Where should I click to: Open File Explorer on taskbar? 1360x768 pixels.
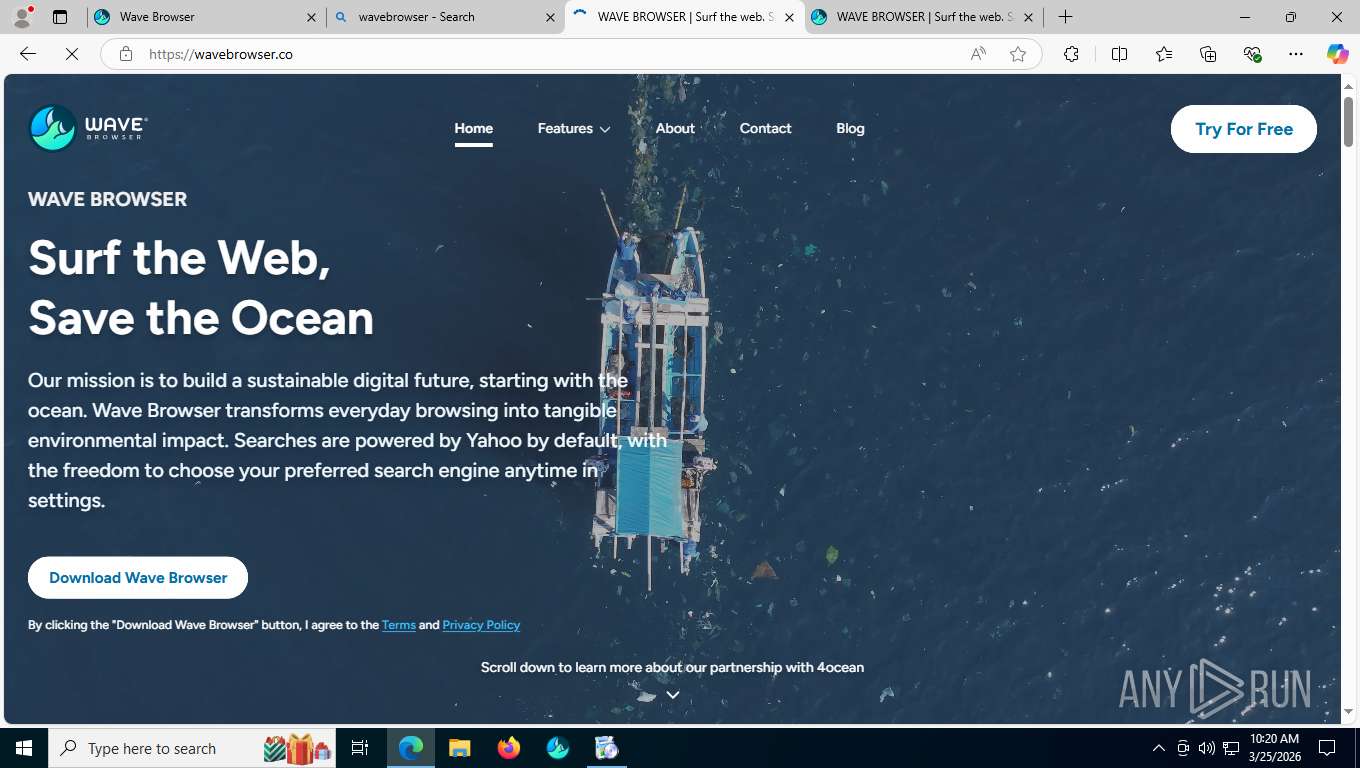click(459, 748)
